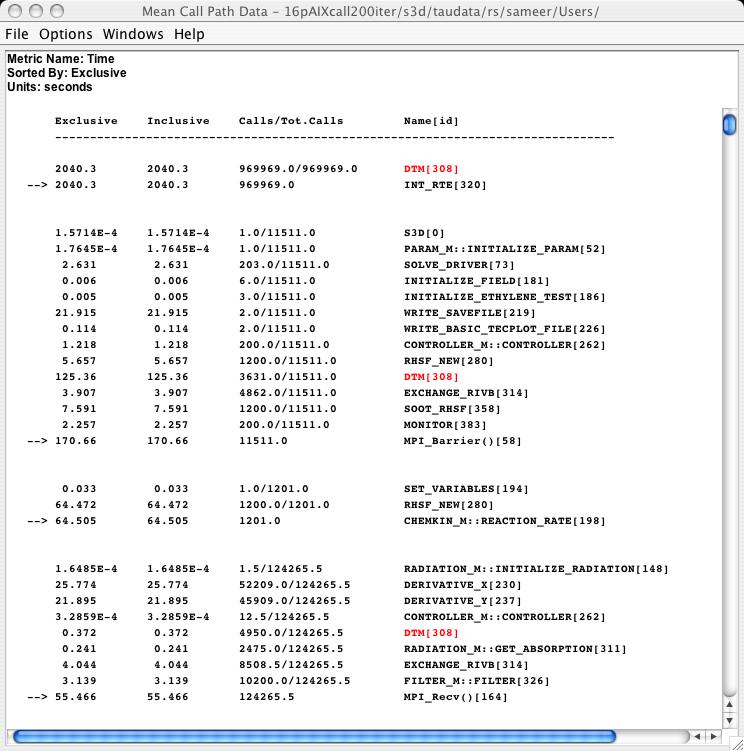Click the vertical scrollbar down arrow

pyautogui.click(x=729, y=720)
